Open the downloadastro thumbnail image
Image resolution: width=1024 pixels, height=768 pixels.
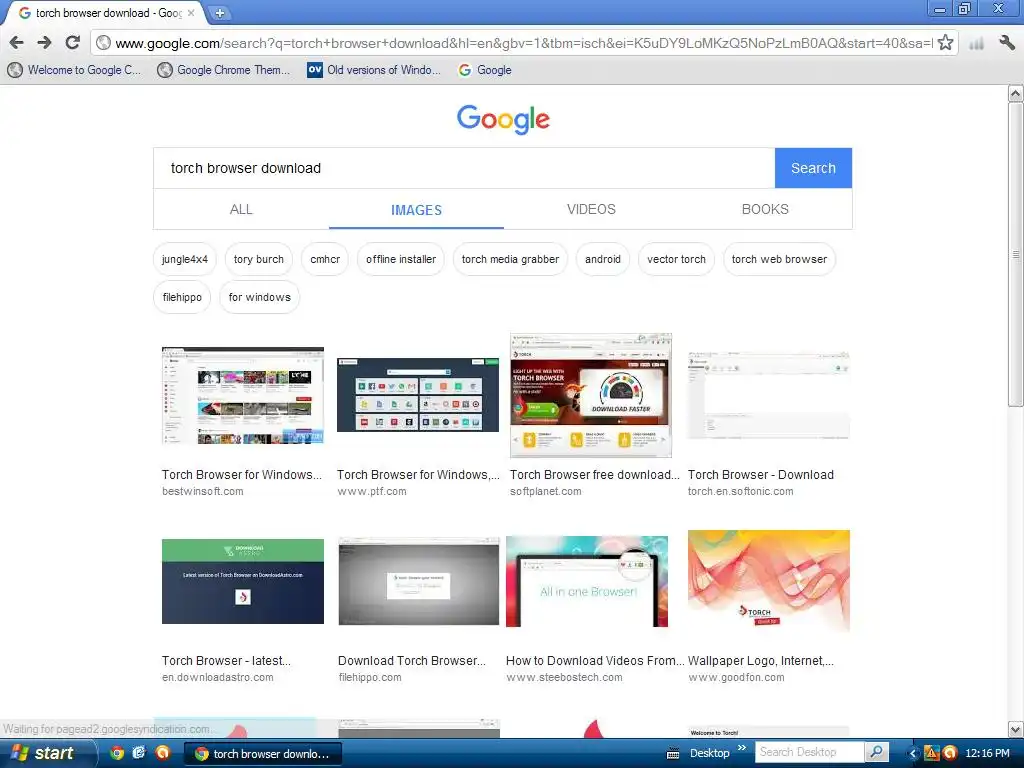243,581
